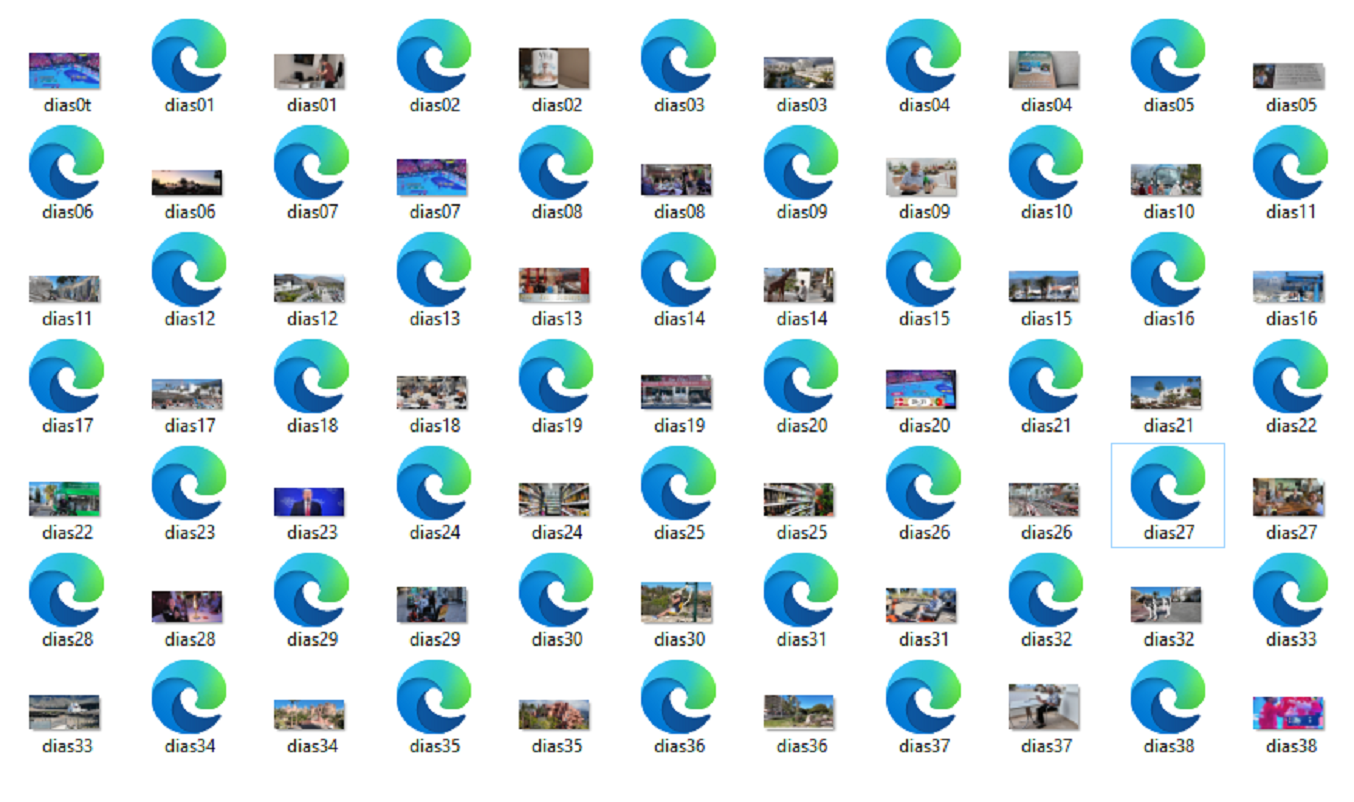This screenshot has width=1354, height=802.
Task: Click the dias32 photo thumbnail
Action: 1166,605
